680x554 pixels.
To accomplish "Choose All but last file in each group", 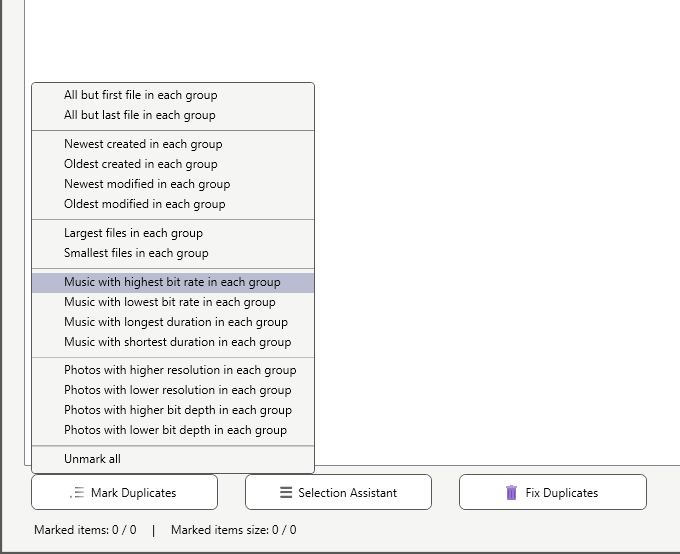I will click(x=173, y=115).
